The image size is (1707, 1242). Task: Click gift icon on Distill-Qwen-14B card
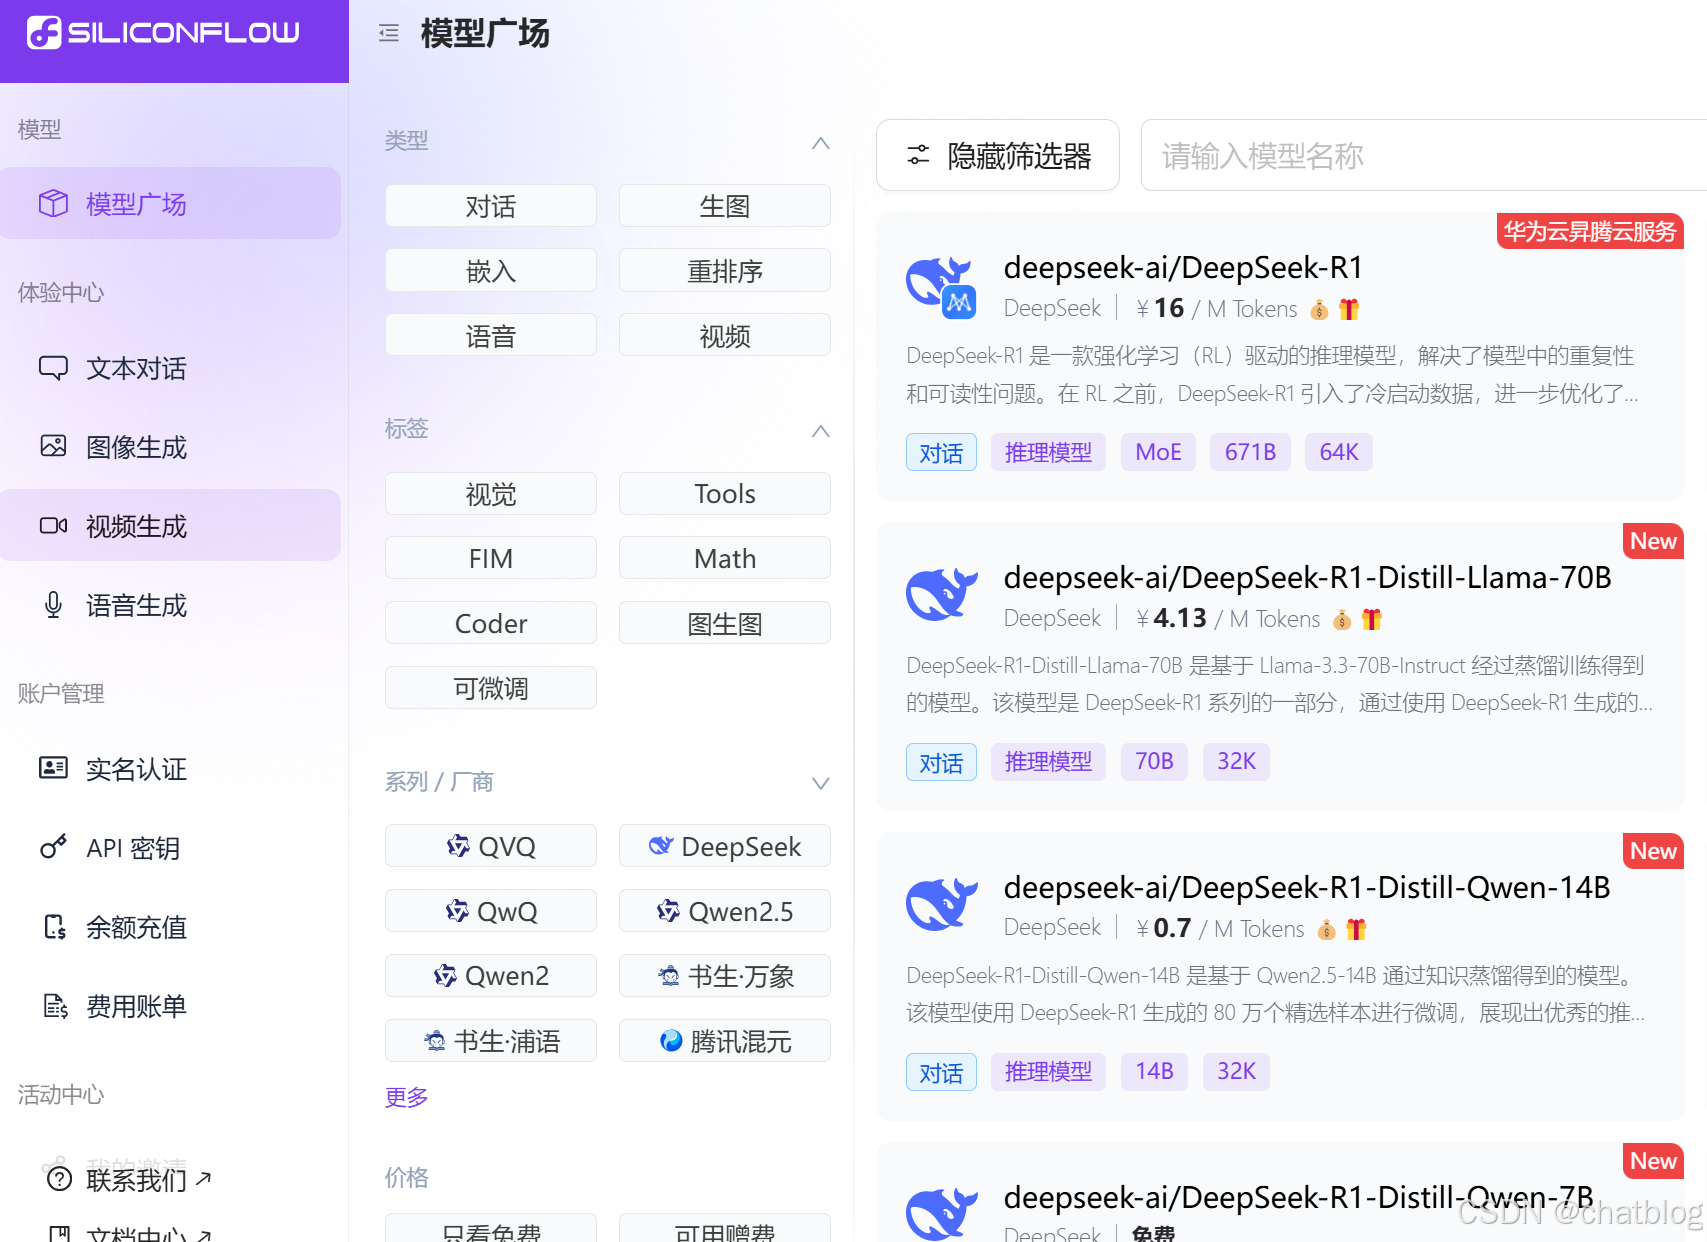tap(1356, 929)
